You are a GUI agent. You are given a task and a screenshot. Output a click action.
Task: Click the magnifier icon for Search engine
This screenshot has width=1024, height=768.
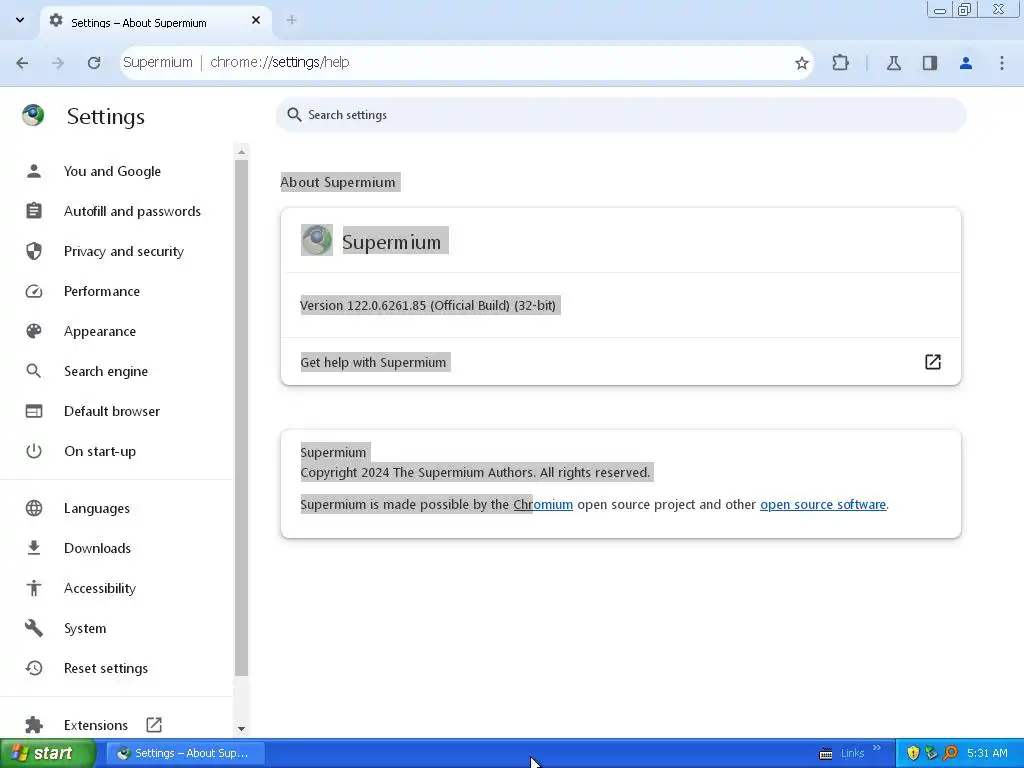pos(34,371)
